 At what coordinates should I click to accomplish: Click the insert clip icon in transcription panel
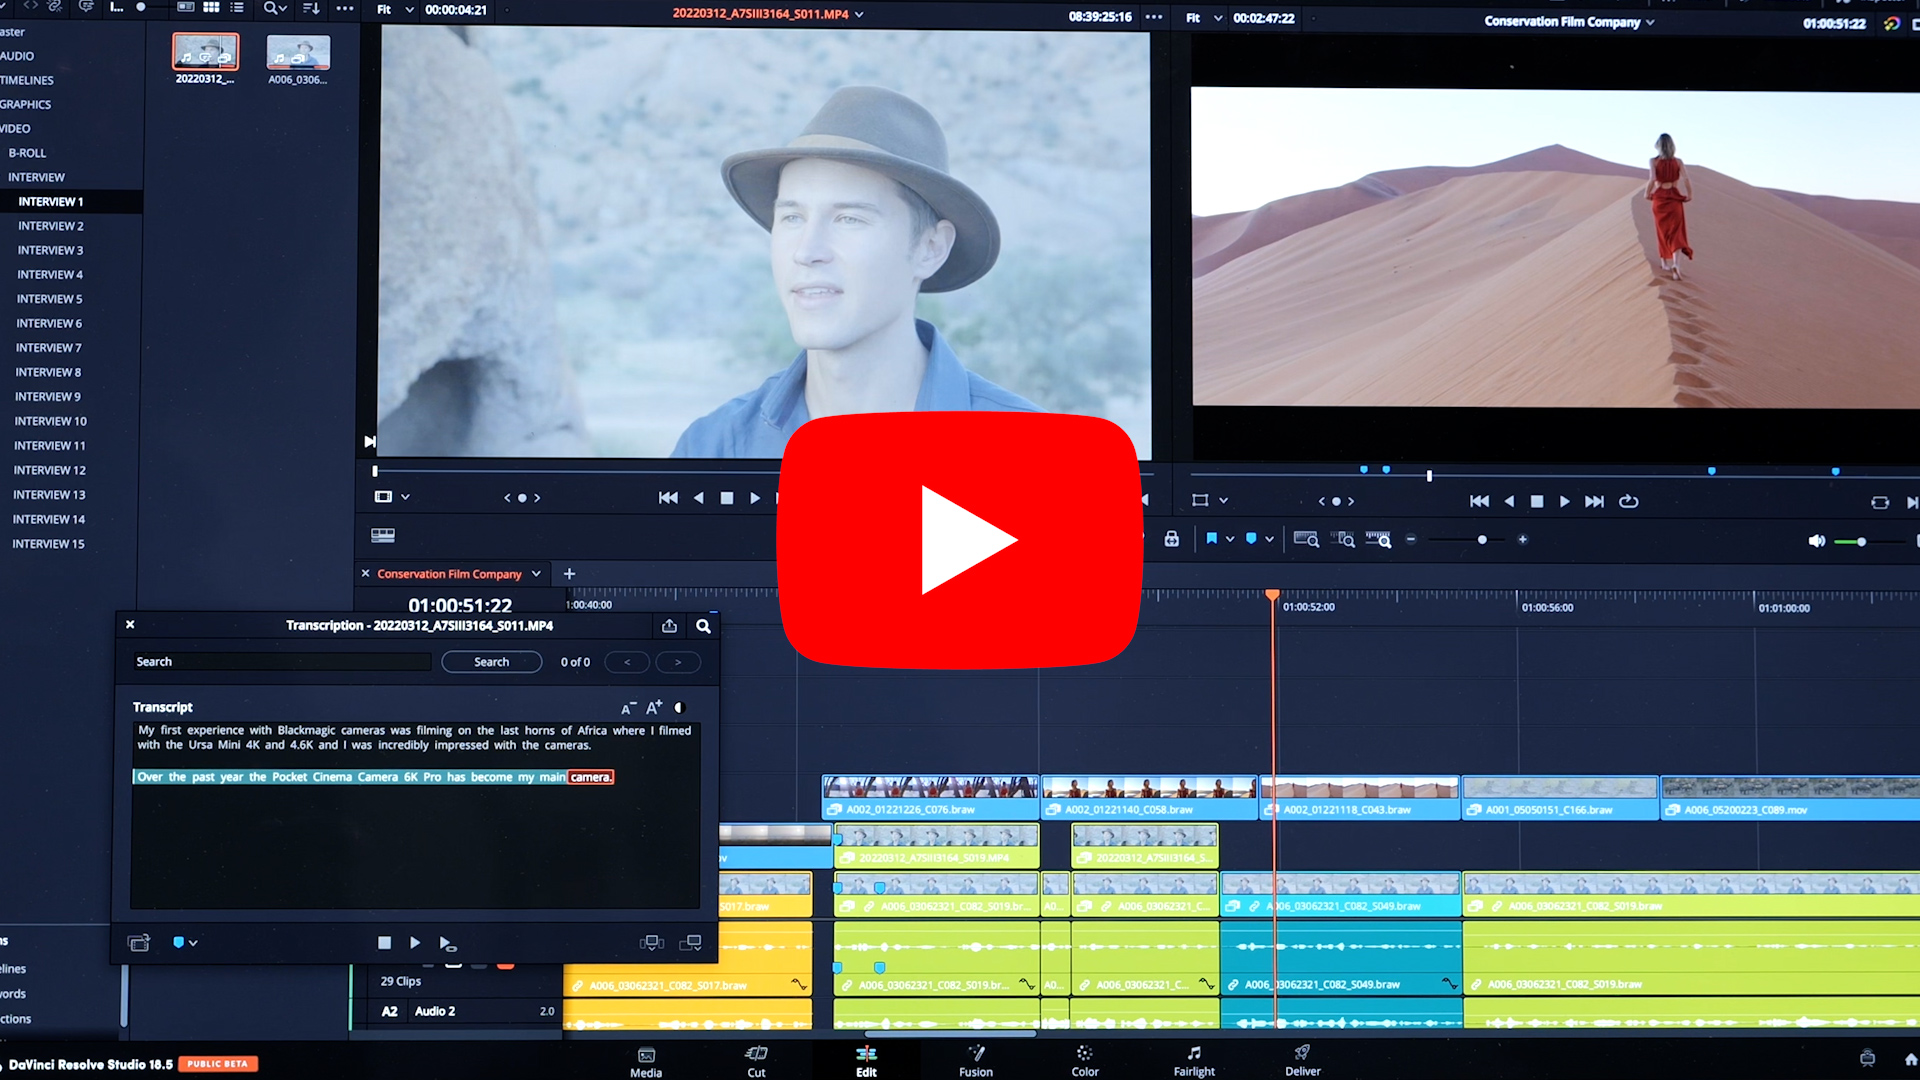point(652,942)
